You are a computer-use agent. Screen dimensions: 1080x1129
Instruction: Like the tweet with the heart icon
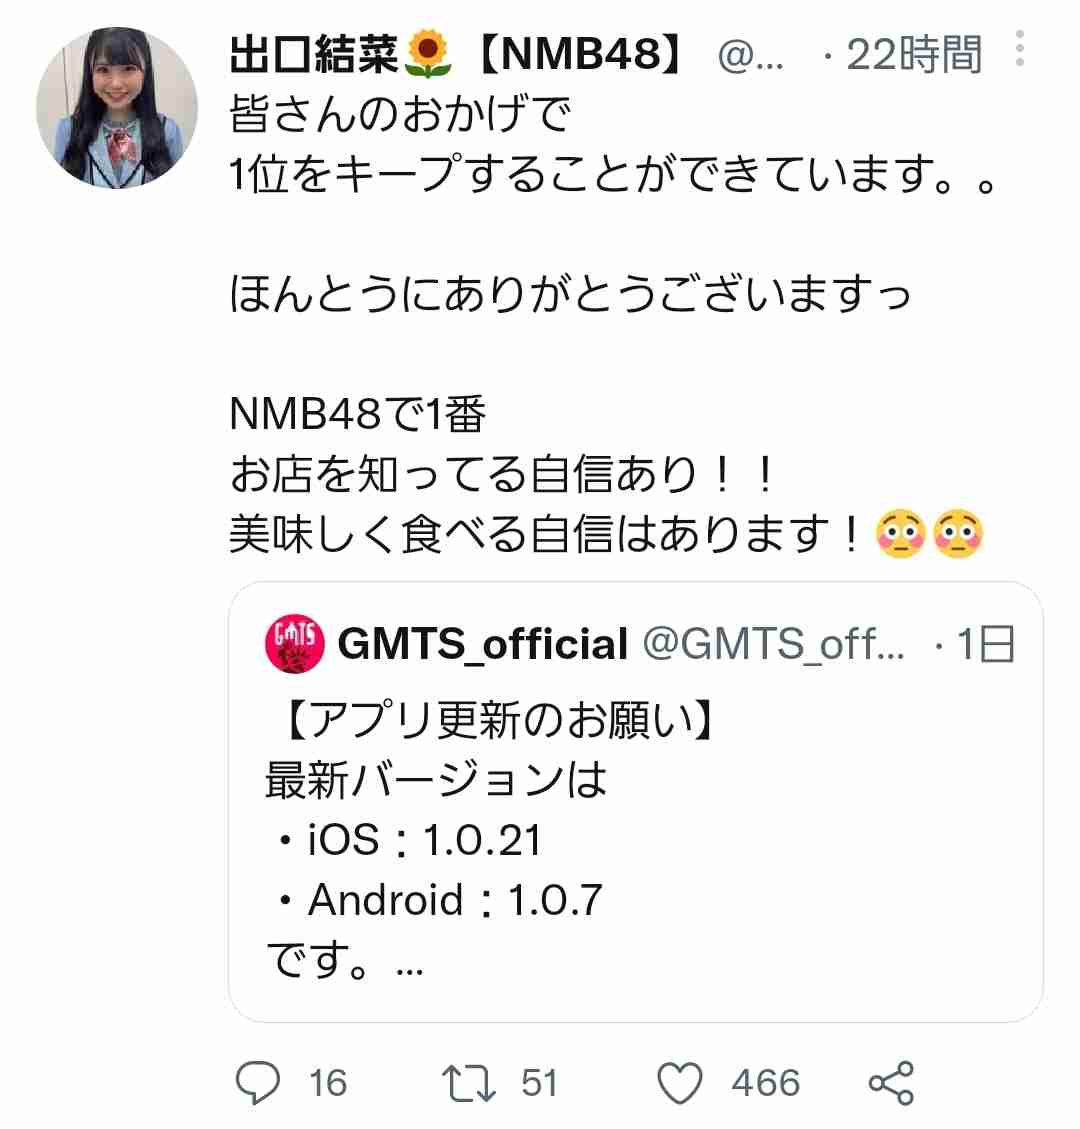coord(679,1082)
